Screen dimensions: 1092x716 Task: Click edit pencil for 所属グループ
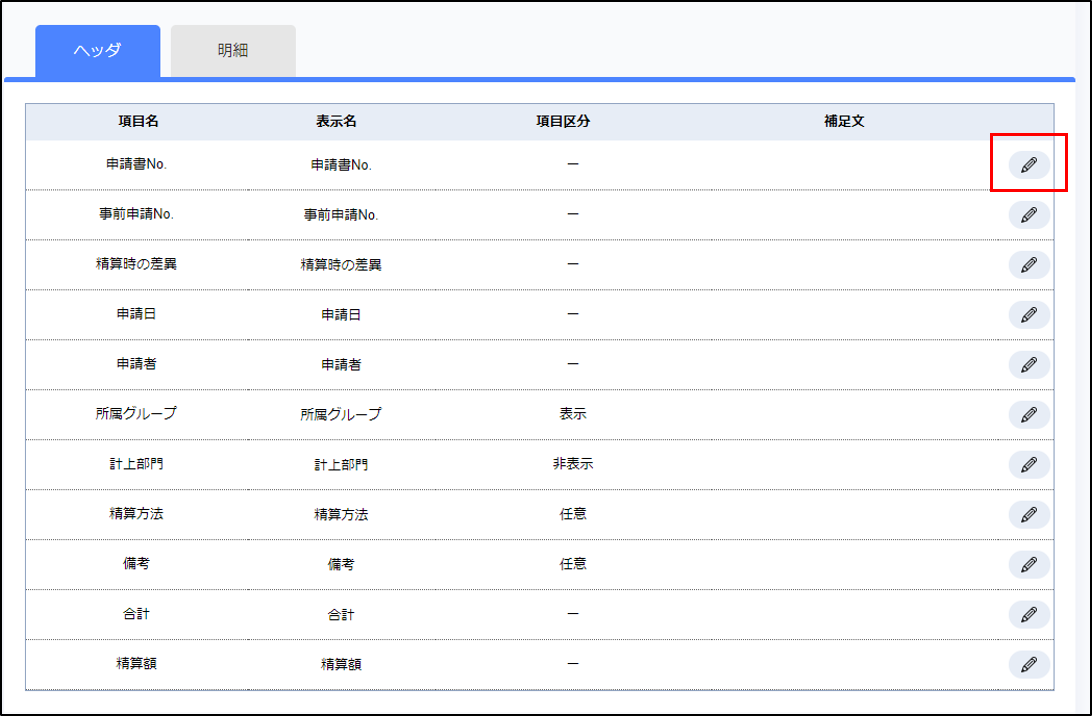click(1029, 415)
